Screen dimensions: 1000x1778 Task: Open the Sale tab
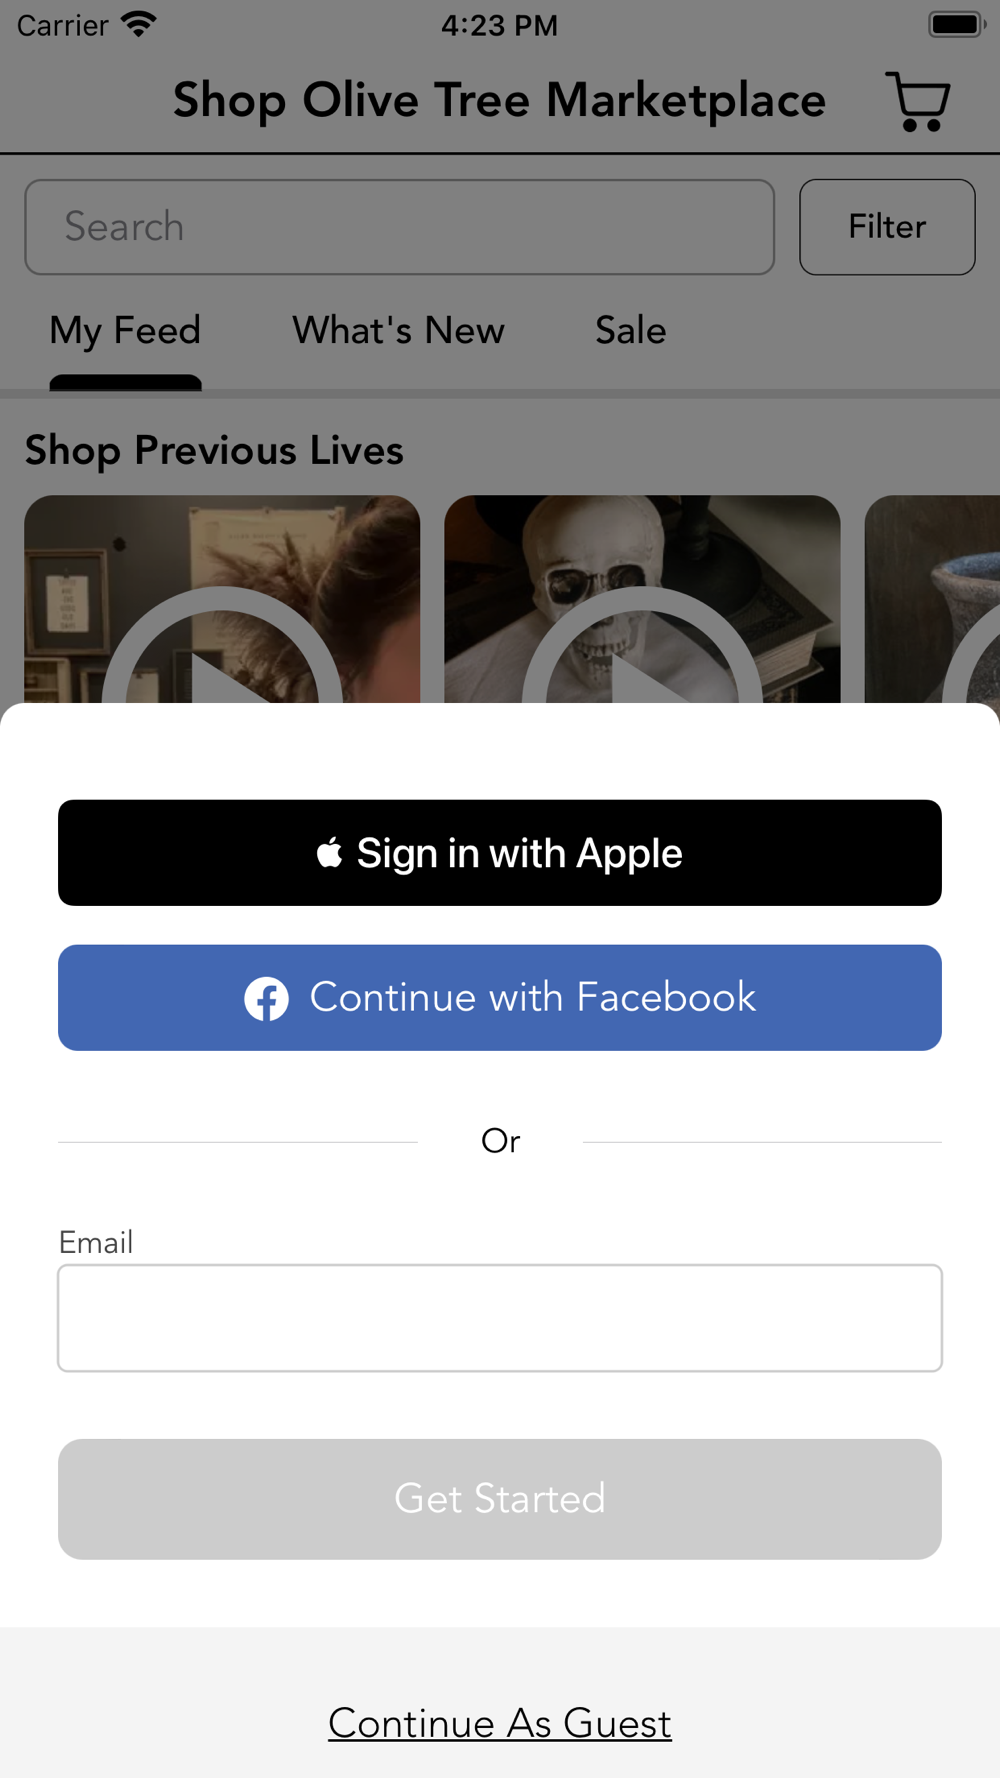631,331
